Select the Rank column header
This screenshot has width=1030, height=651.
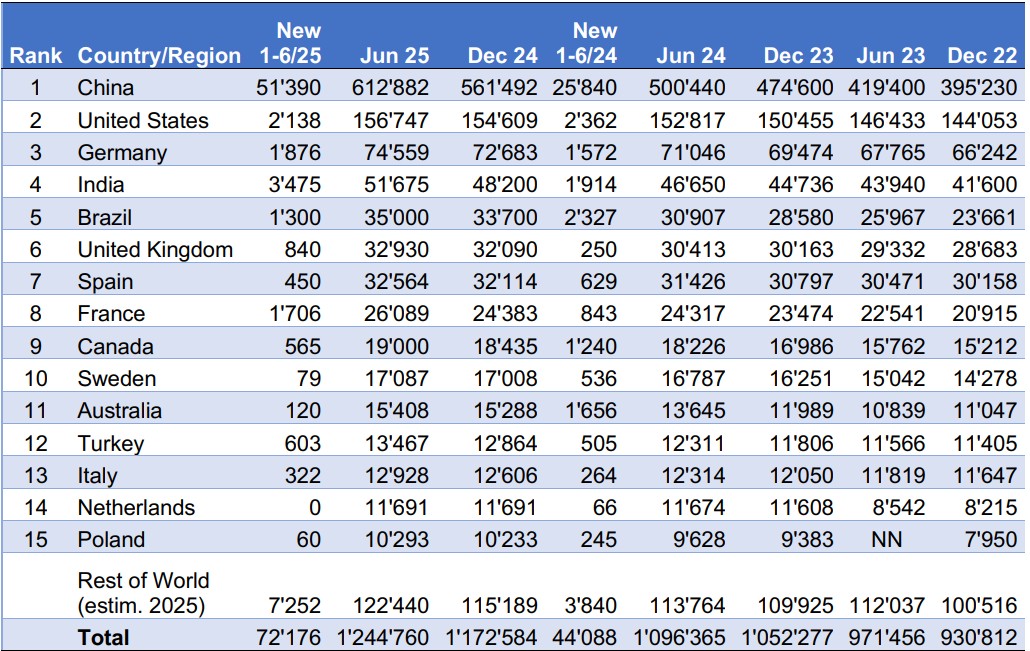[36, 55]
